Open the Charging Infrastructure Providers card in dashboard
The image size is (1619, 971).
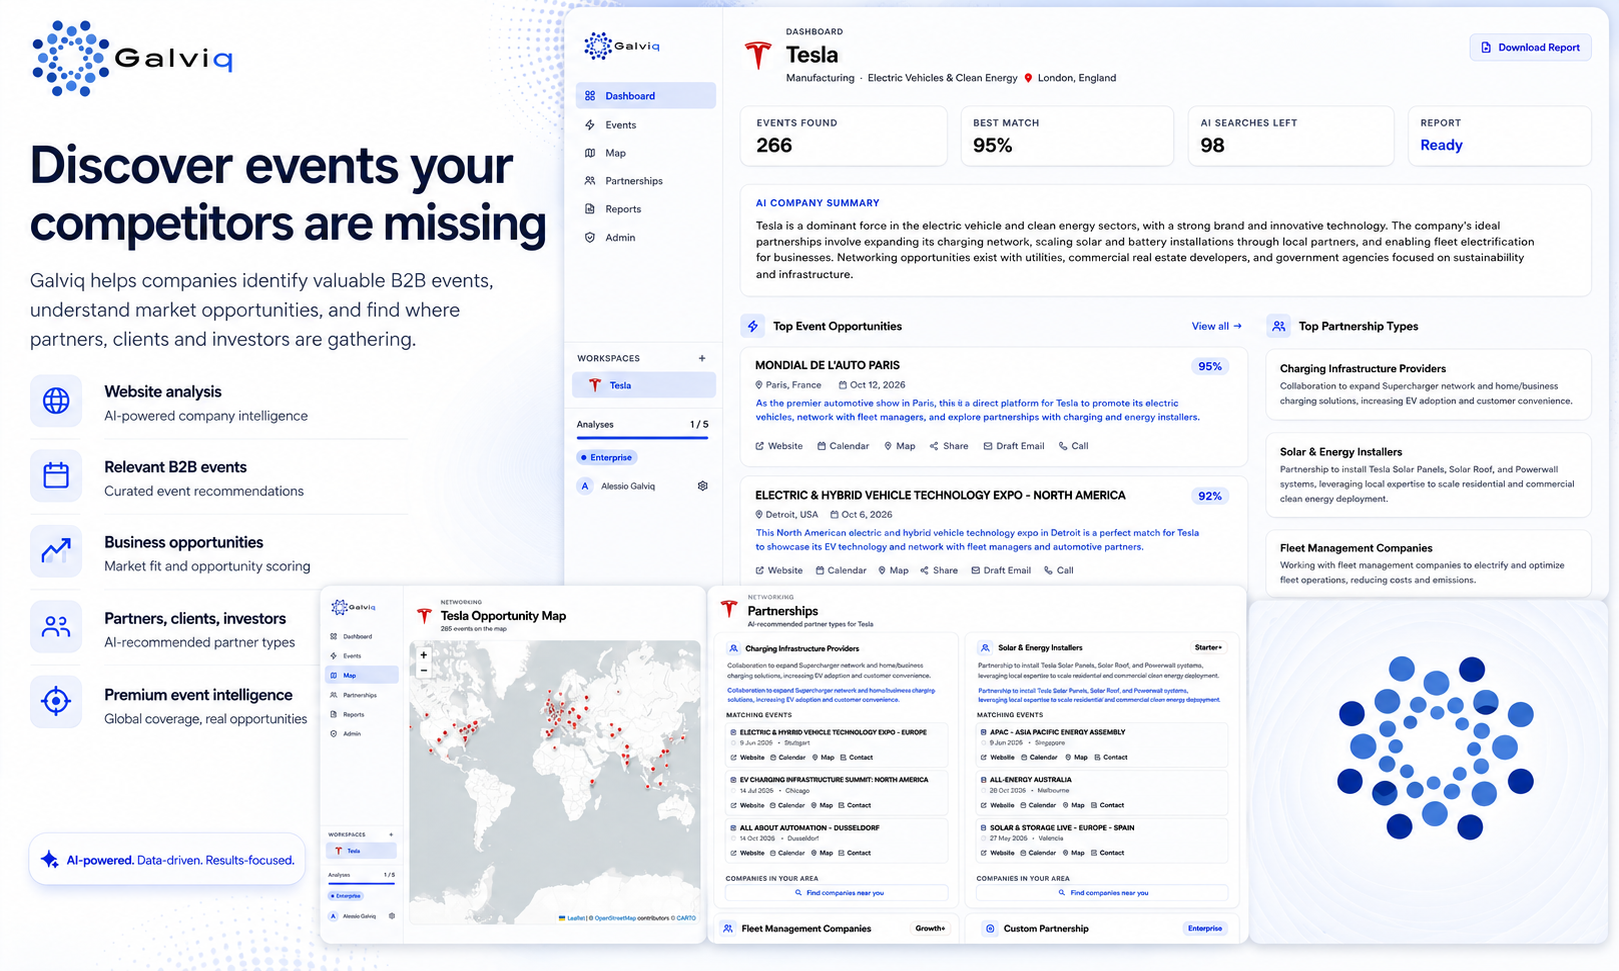1428,385
